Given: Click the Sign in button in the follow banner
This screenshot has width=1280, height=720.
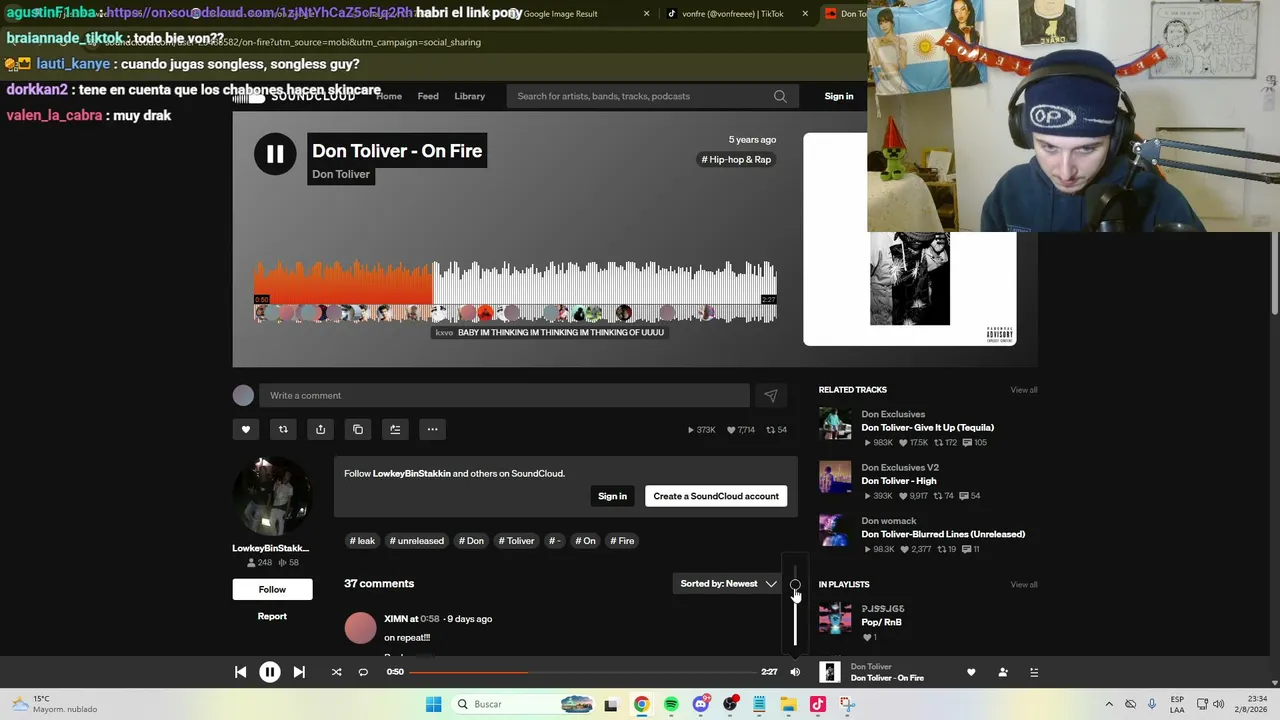Looking at the screenshot, I should (612, 496).
